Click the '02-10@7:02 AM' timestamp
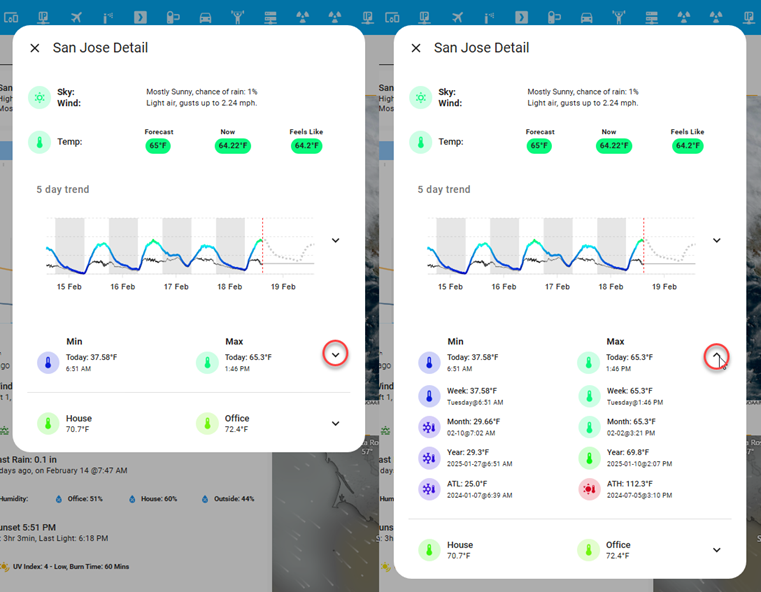The height and width of the screenshot is (592, 761). [x=471, y=433]
